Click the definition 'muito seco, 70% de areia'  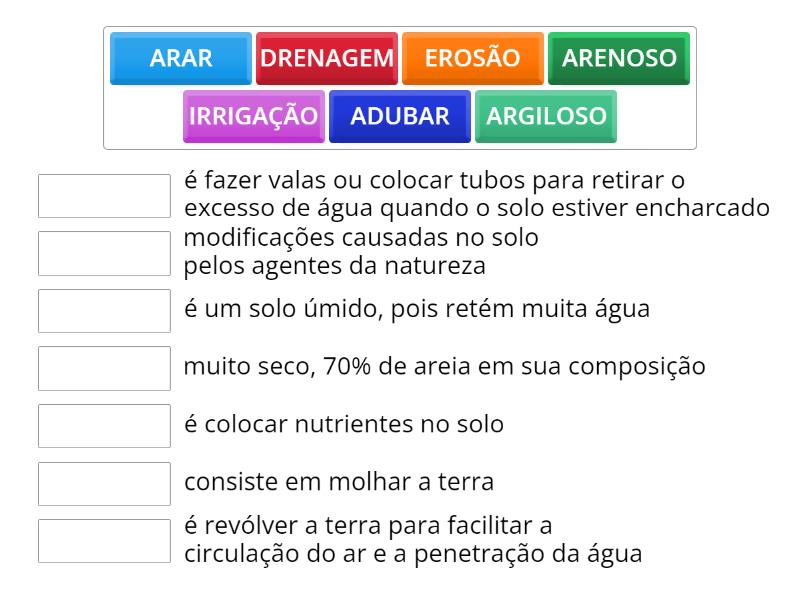pos(444,366)
